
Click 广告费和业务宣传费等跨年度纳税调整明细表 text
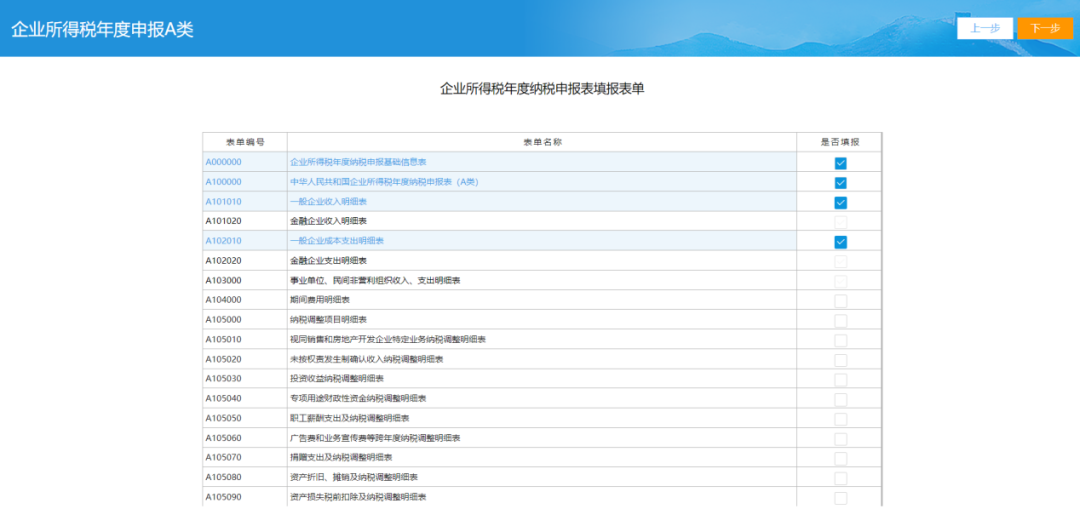pos(375,438)
